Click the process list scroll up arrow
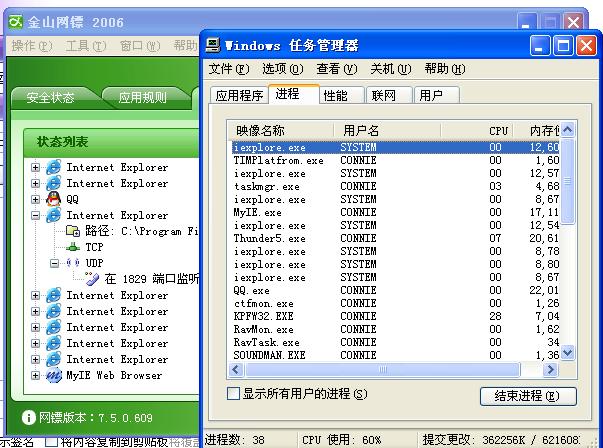 point(568,130)
